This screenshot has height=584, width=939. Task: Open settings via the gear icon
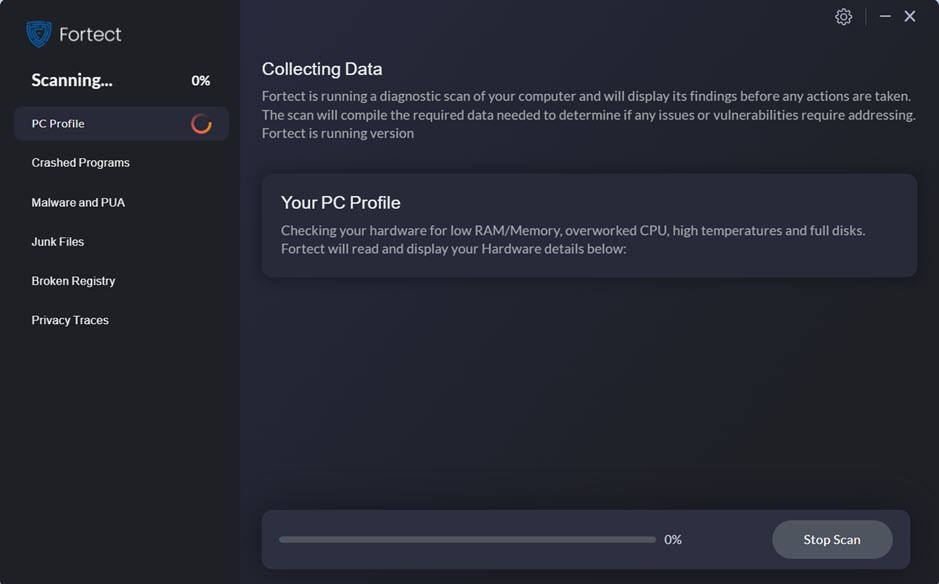843,17
